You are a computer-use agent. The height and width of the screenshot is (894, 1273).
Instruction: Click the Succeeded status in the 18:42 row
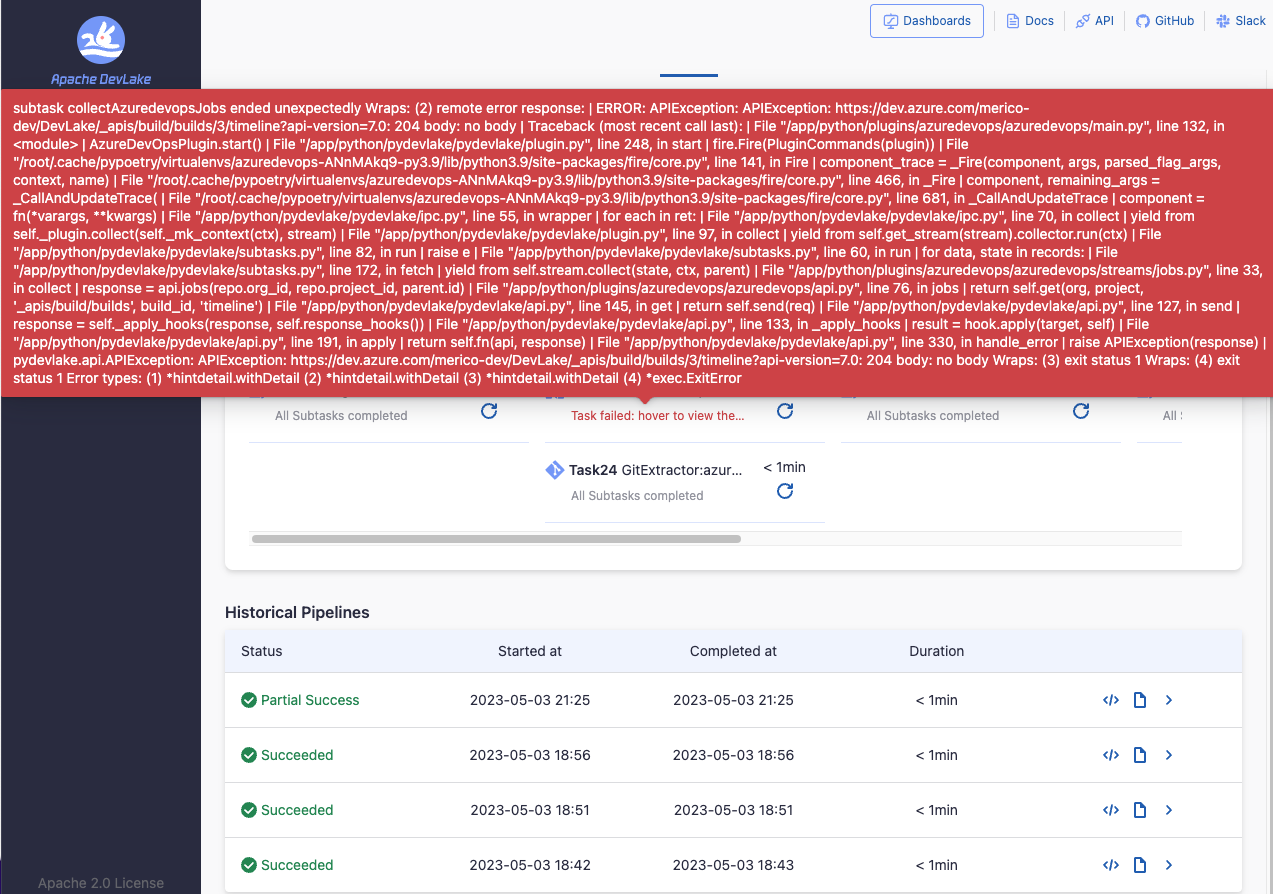point(297,865)
